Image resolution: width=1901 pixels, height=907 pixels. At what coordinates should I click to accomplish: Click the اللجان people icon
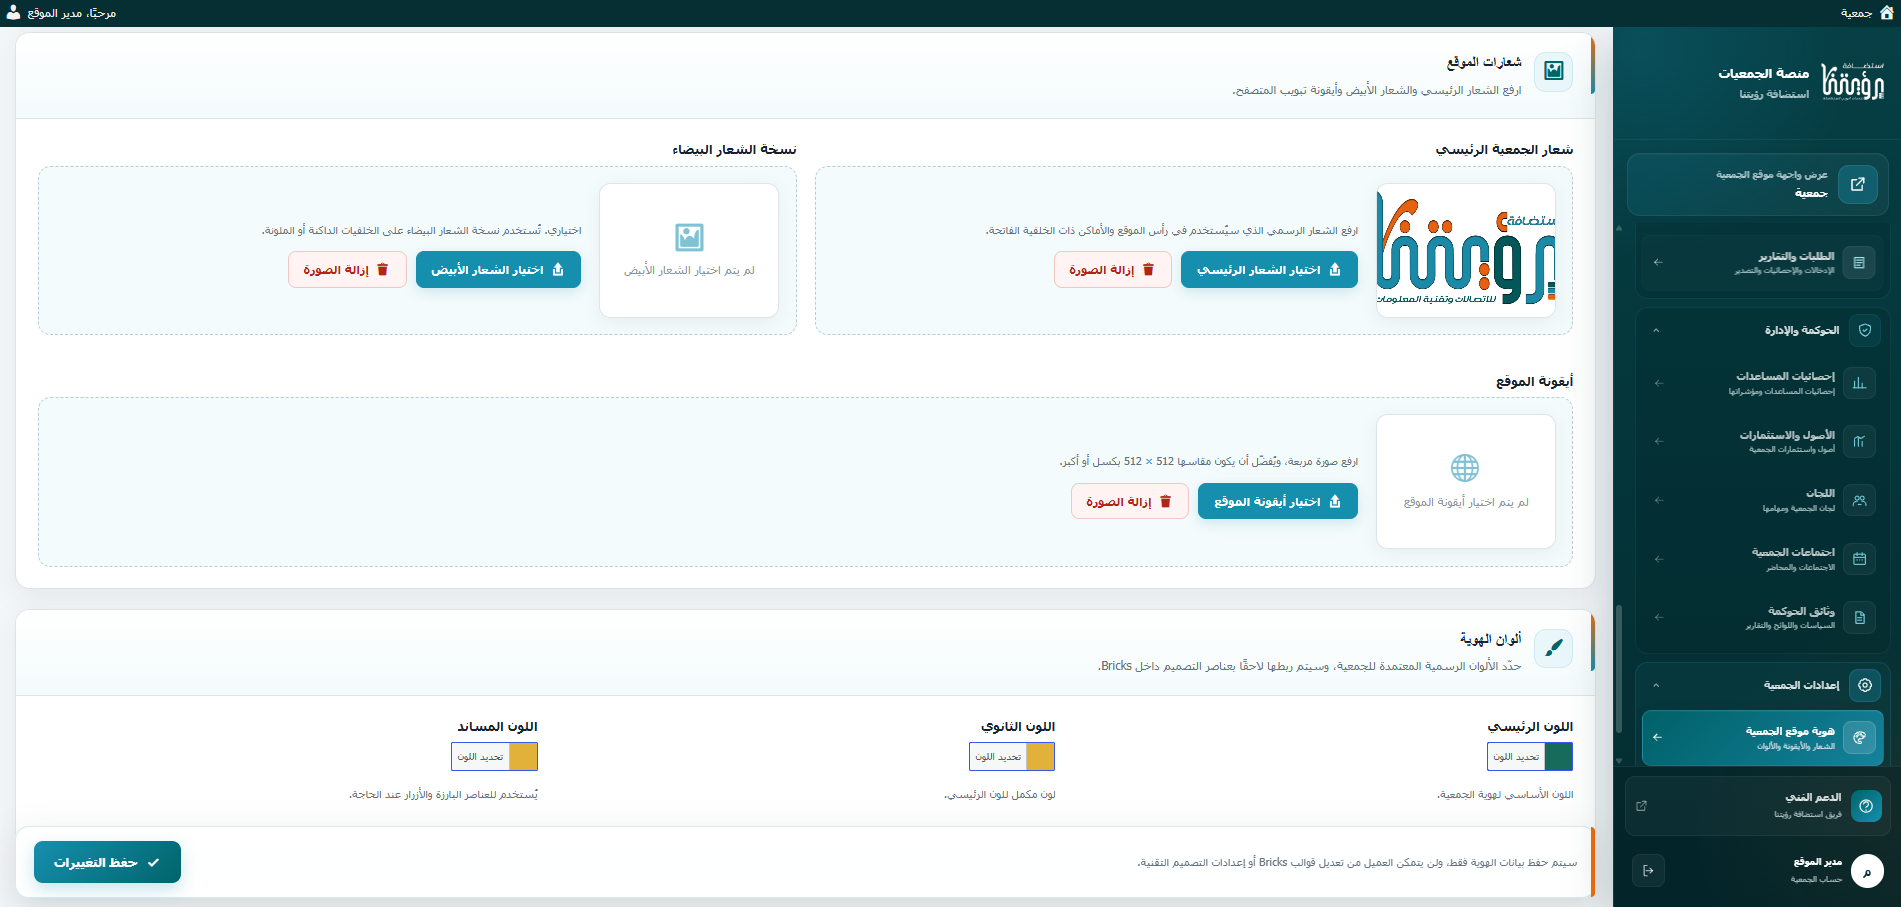click(1859, 500)
